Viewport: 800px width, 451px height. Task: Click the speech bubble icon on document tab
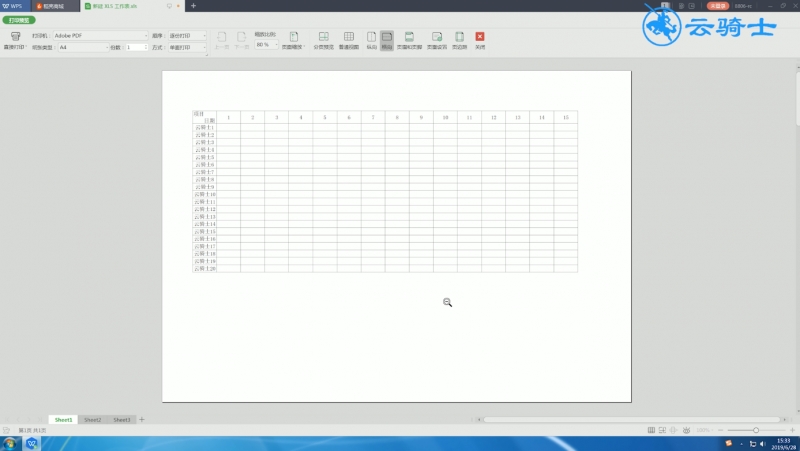pyautogui.click(x=169, y=6)
